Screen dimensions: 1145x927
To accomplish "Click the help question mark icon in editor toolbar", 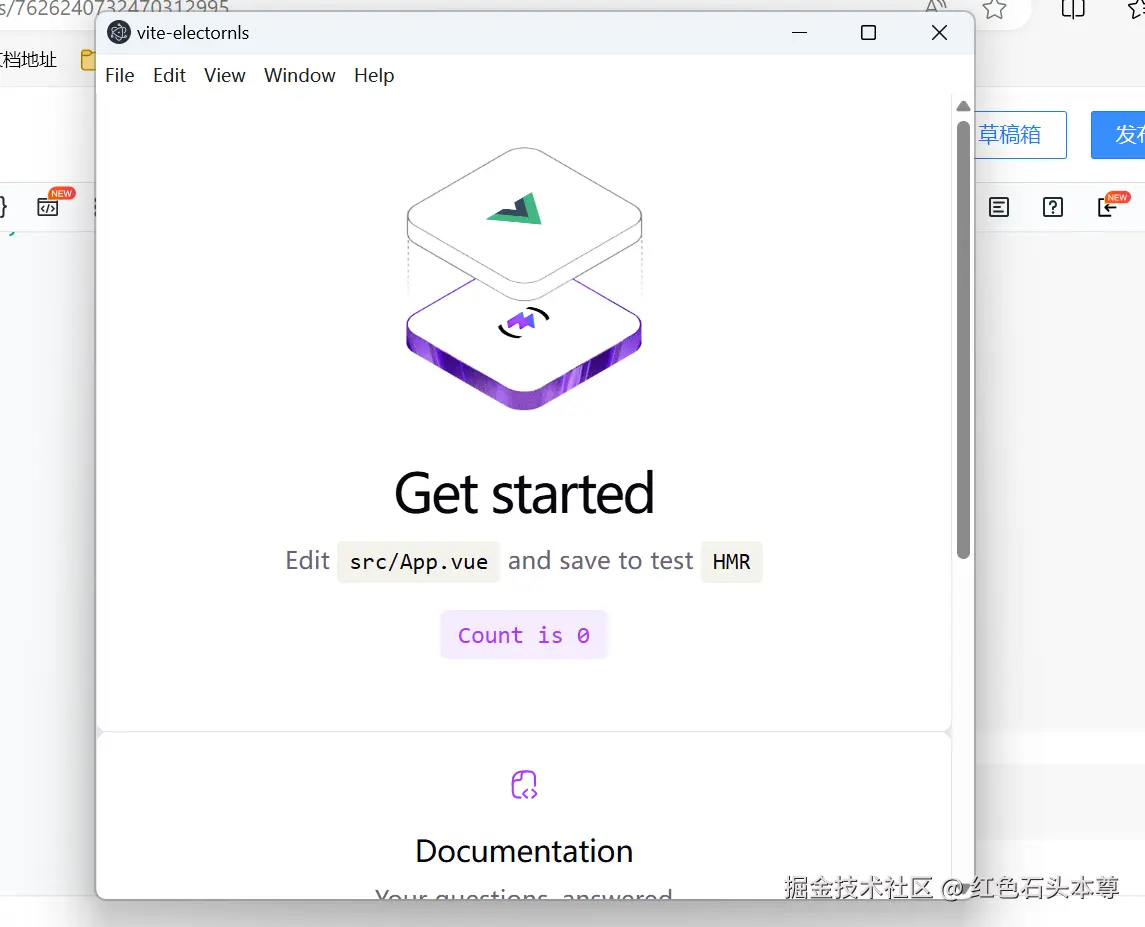I will click(1052, 207).
